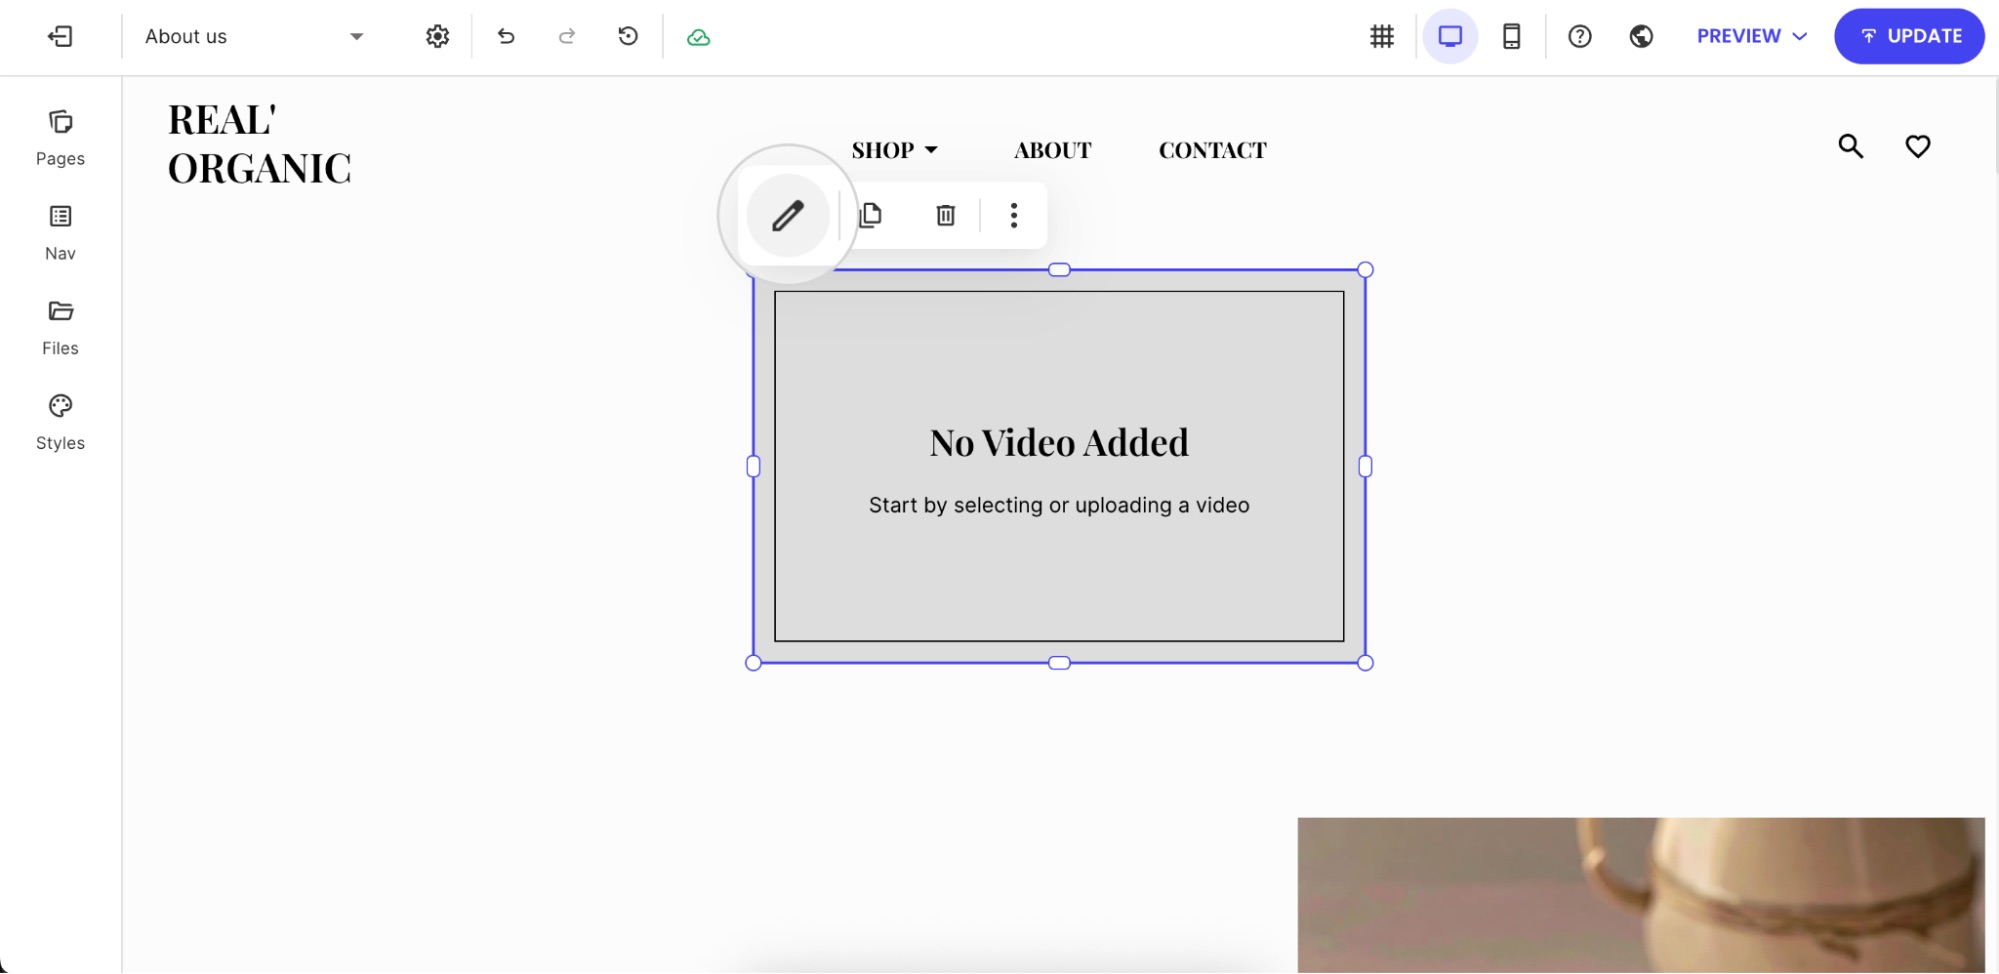Click the green cloud saved icon
The width and height of the screenshot is (1999, 974).
[x=698, y=38]
